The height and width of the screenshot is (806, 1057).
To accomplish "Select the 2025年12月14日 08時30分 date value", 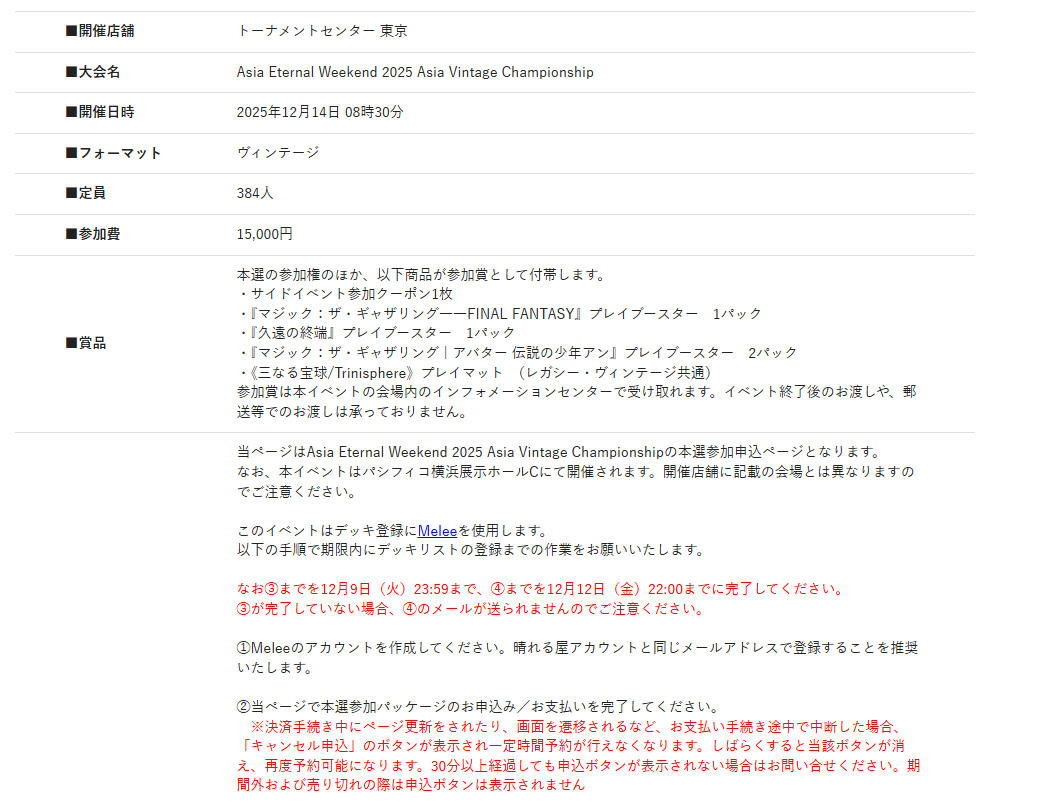I will pyautogui.click(x=320, y=112).
